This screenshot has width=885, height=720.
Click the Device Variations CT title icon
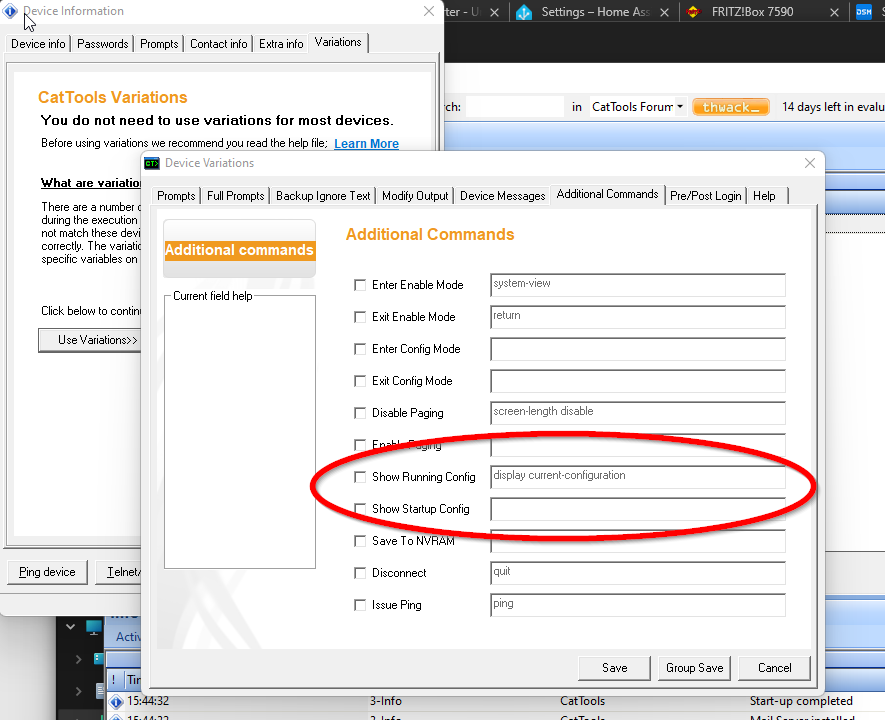(152, 163)
